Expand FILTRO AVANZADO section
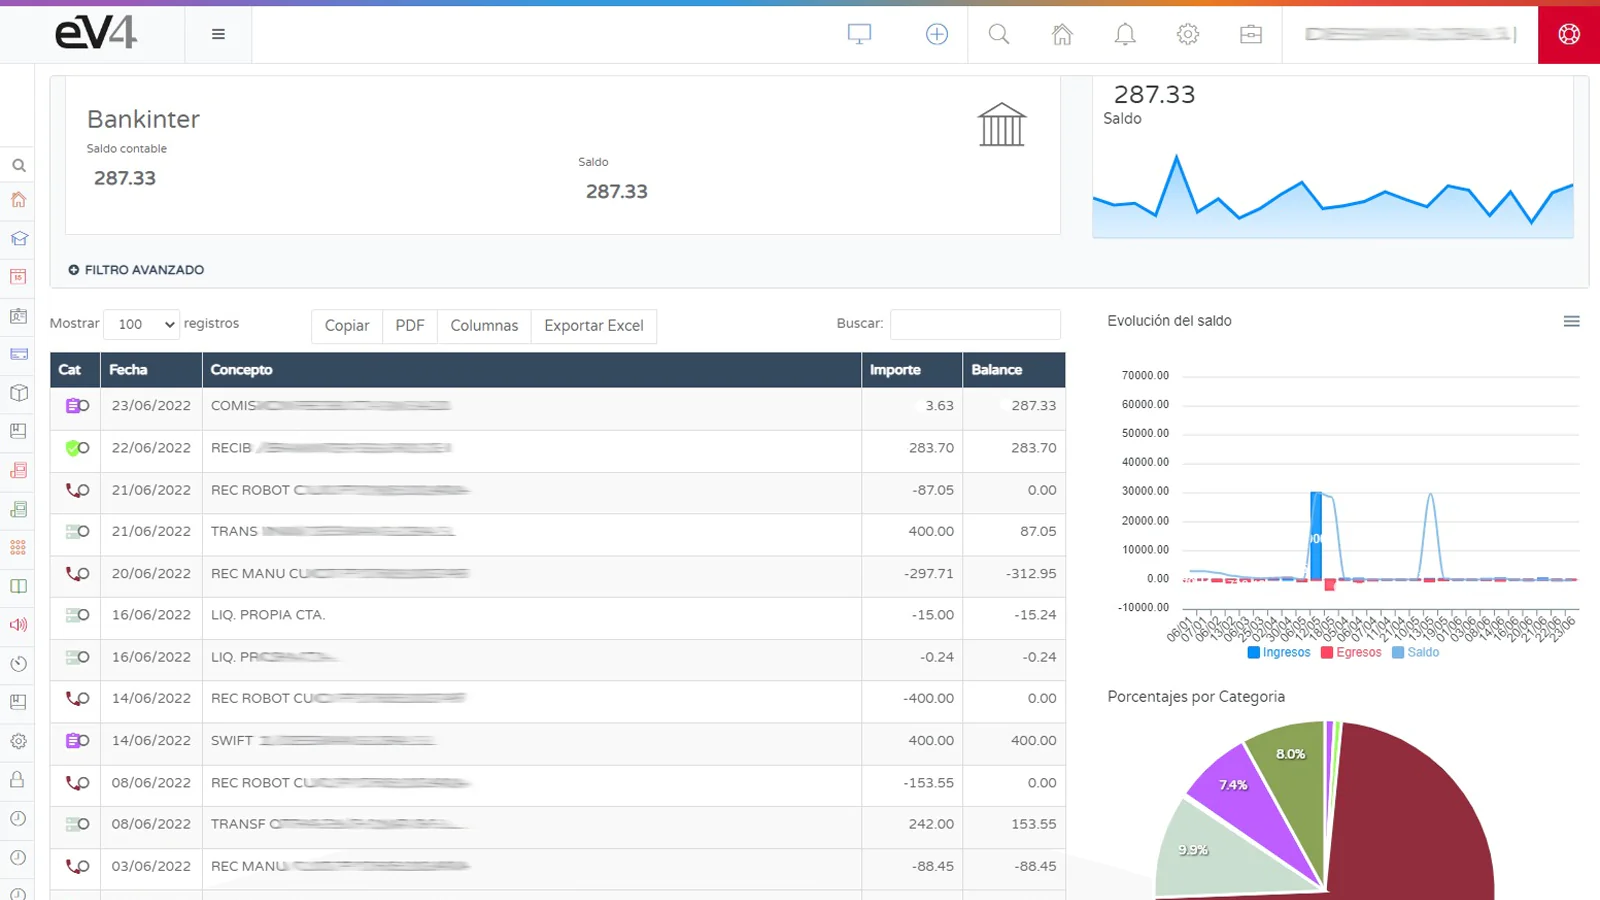This screenshot has height=900, width=1600. pyautogui.click(x=136, y=270)
